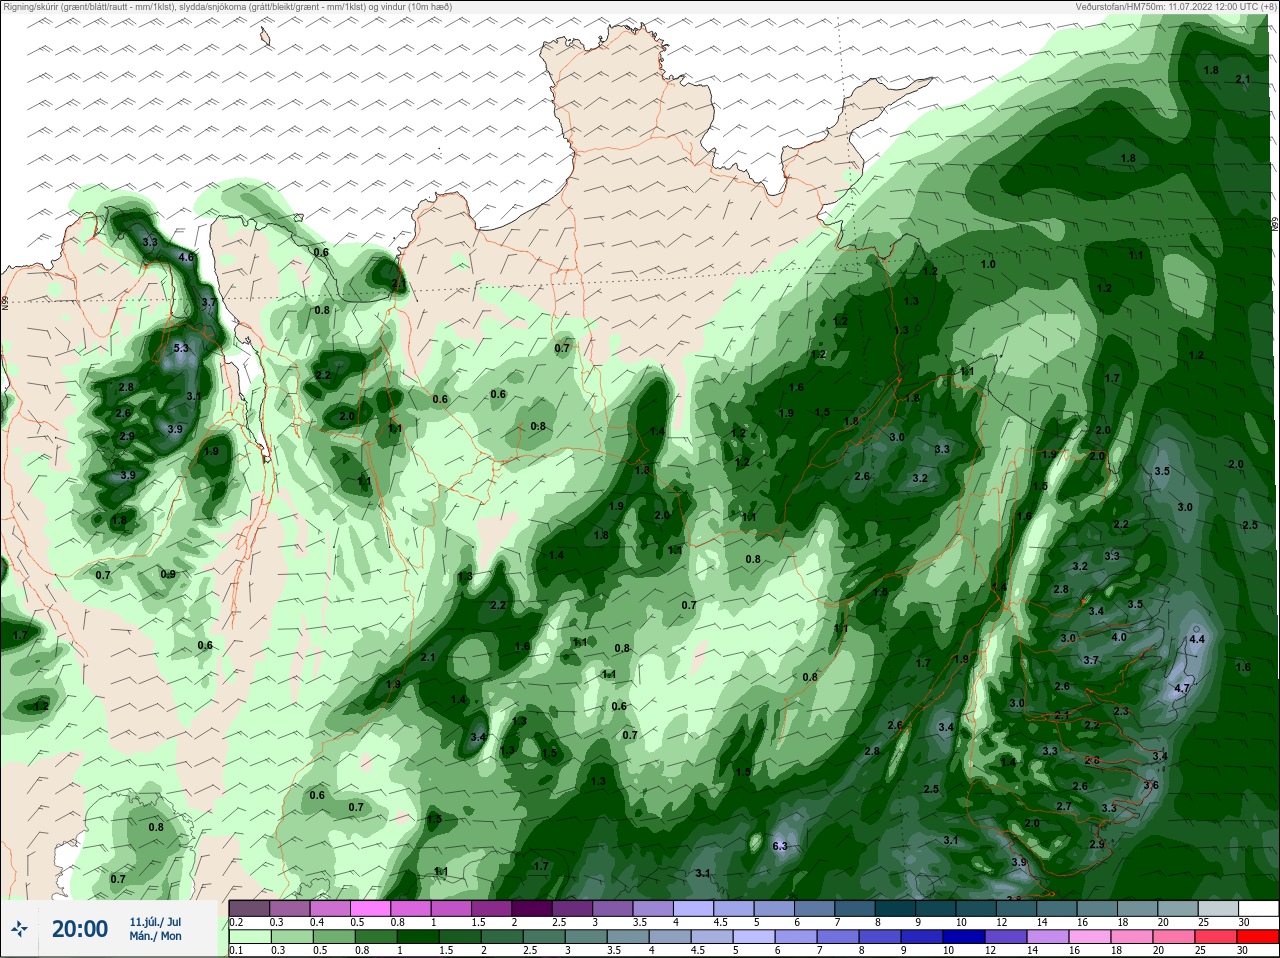Image resolution: width=1280 pixels, height=958 pixels.
Task: Click the 4.0 precipitation value on the map
Action: [1119, 637]
